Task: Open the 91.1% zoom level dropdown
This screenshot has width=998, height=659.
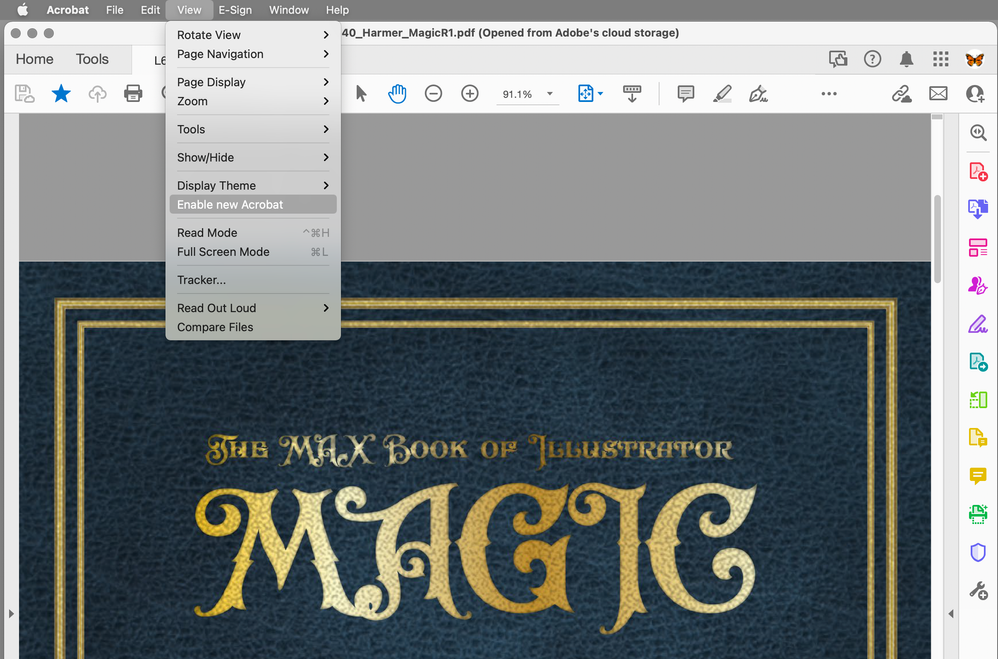Action: 550,94
